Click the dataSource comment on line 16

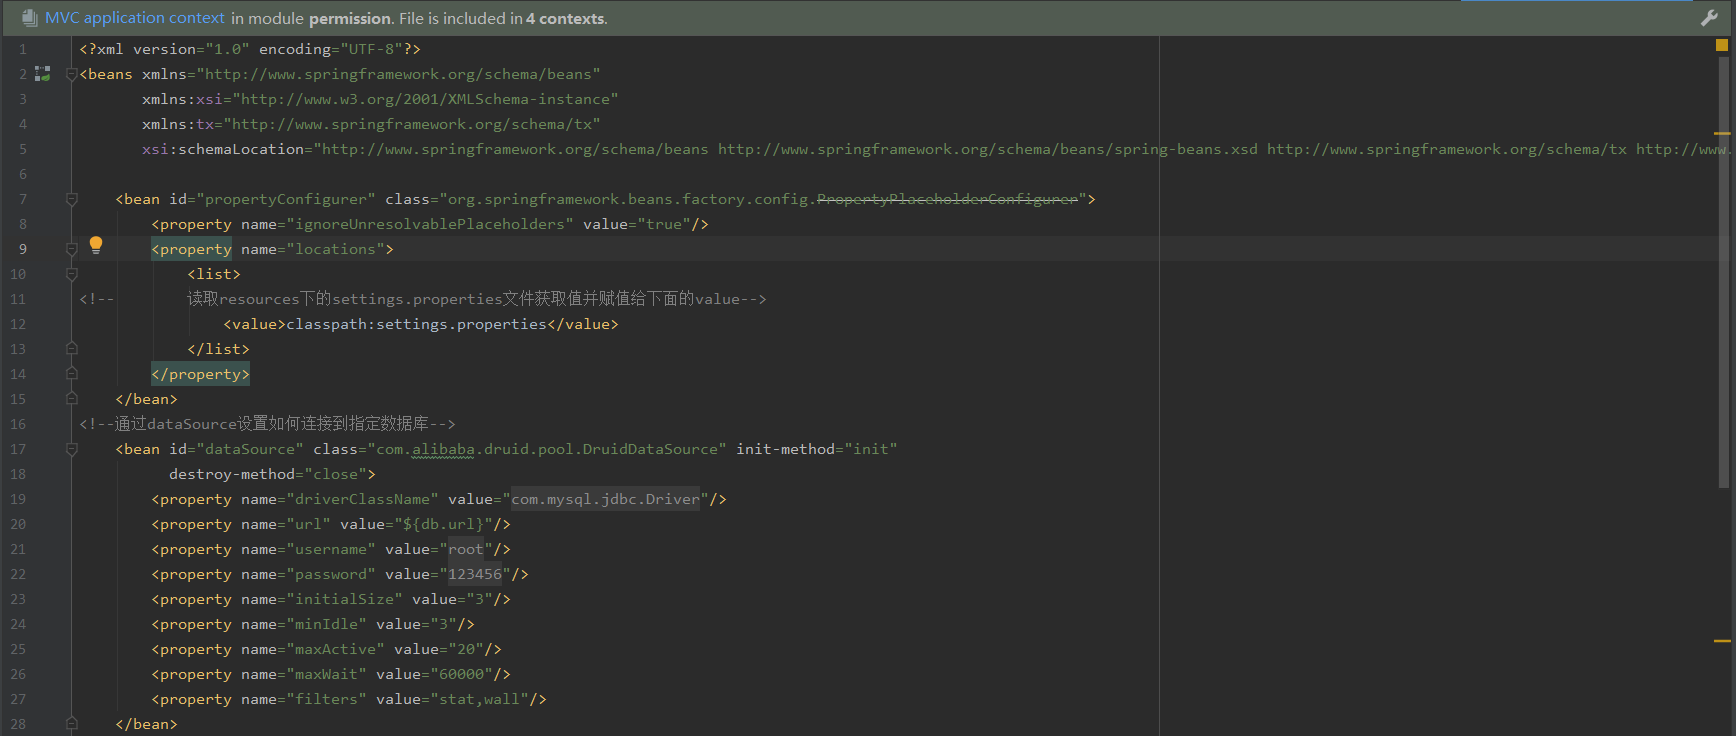pos(268,424)
